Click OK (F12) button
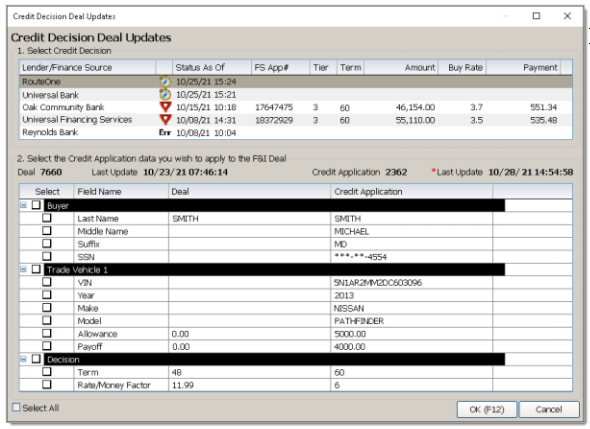The height and width of the screenshot is (429, 590). click(487, 409)
